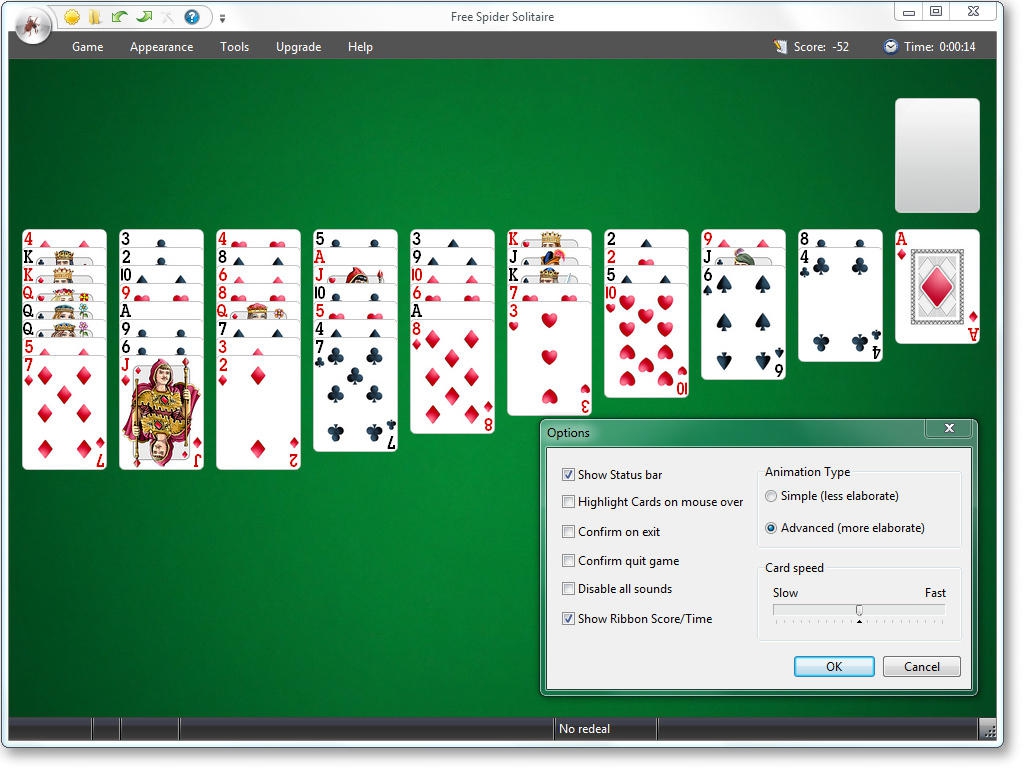This screenshot has width=1024, height=768.
Task: Select Simple (less elaborate) animation
Action: coord(771,496)
